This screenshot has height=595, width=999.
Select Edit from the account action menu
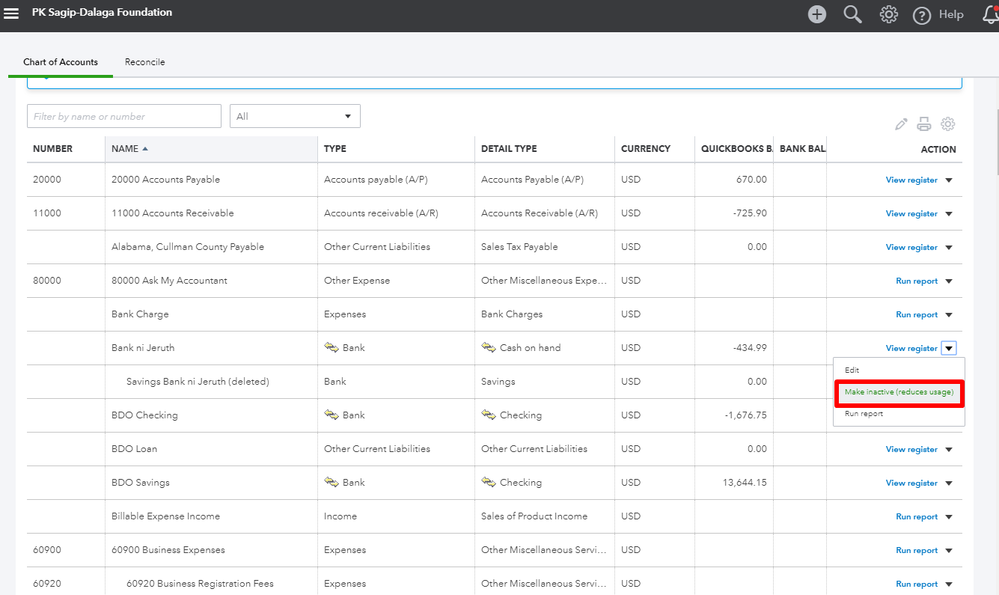pyautogui.click(x=852, y=370)
